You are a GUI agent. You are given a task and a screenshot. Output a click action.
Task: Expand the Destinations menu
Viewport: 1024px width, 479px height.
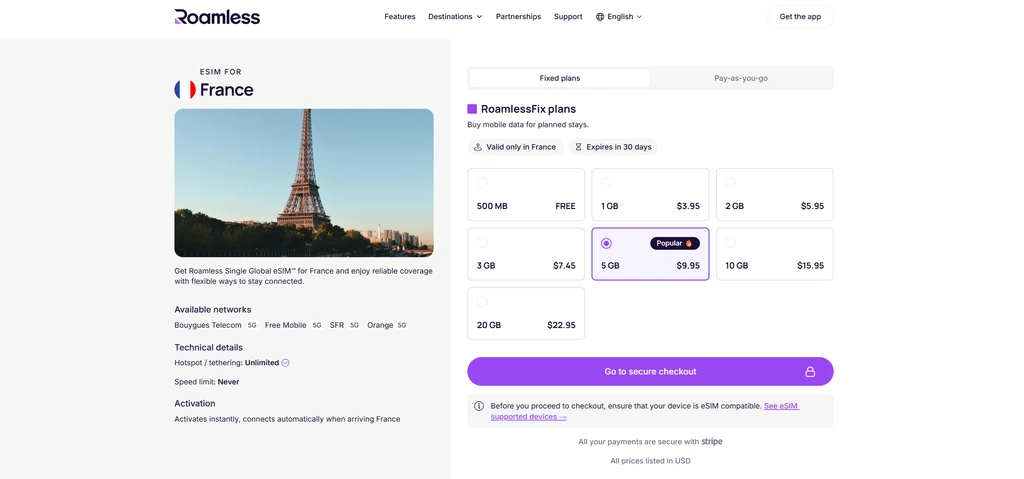tap(455, 16)
